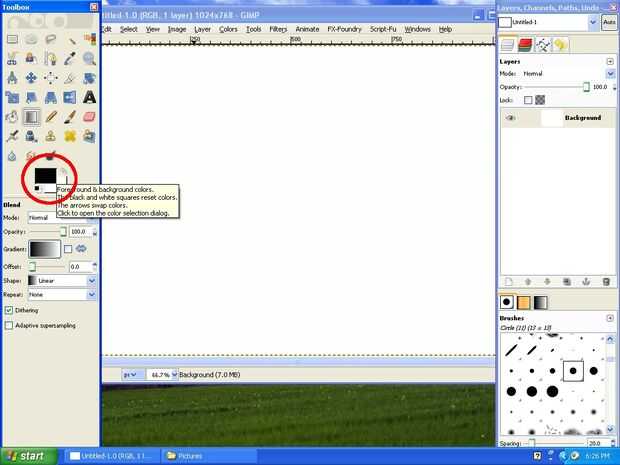Open the Select menu
620x465 pixels.
click(x=129, y=29)
